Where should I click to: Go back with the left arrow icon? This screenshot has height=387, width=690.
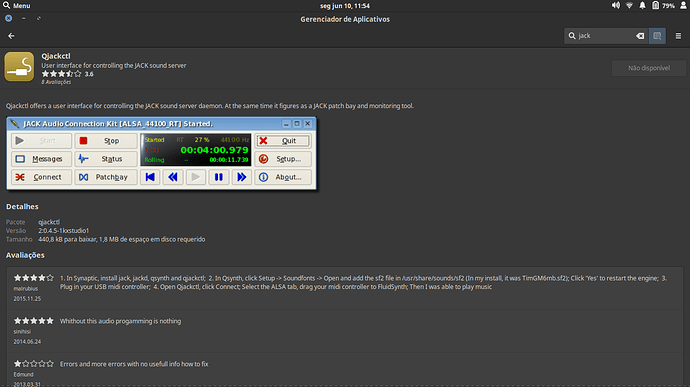[11, 36]
